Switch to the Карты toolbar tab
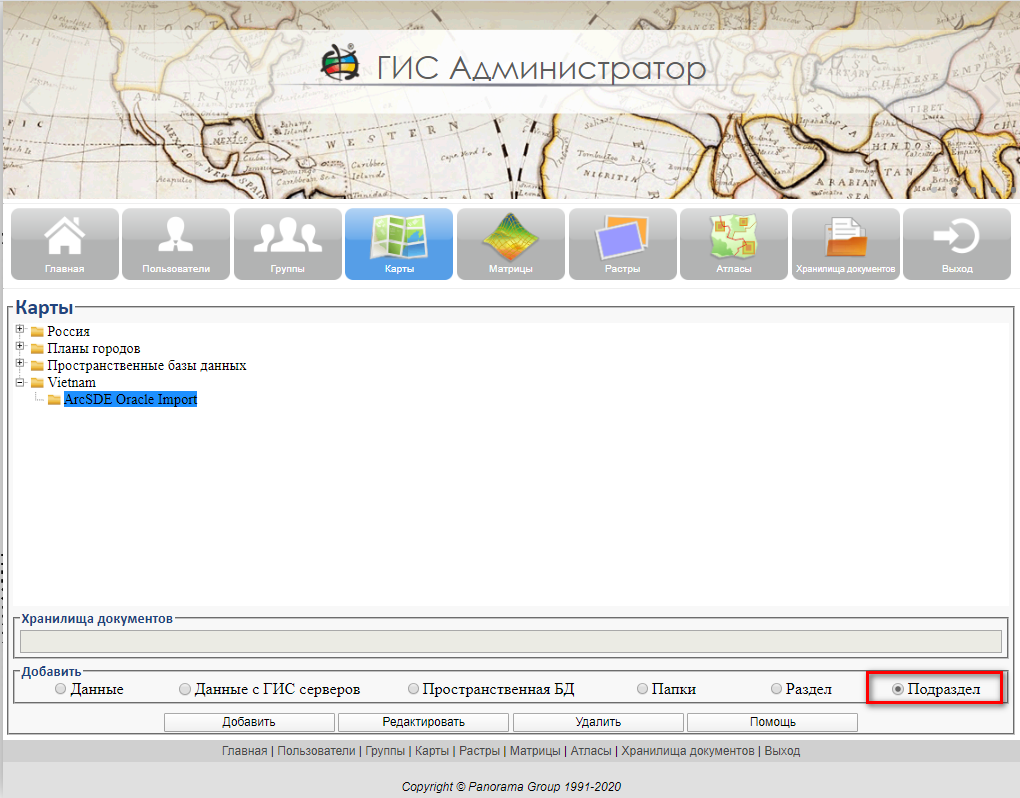The width and height of the screenshot is (1020, 798). click(x=399, y=243)
